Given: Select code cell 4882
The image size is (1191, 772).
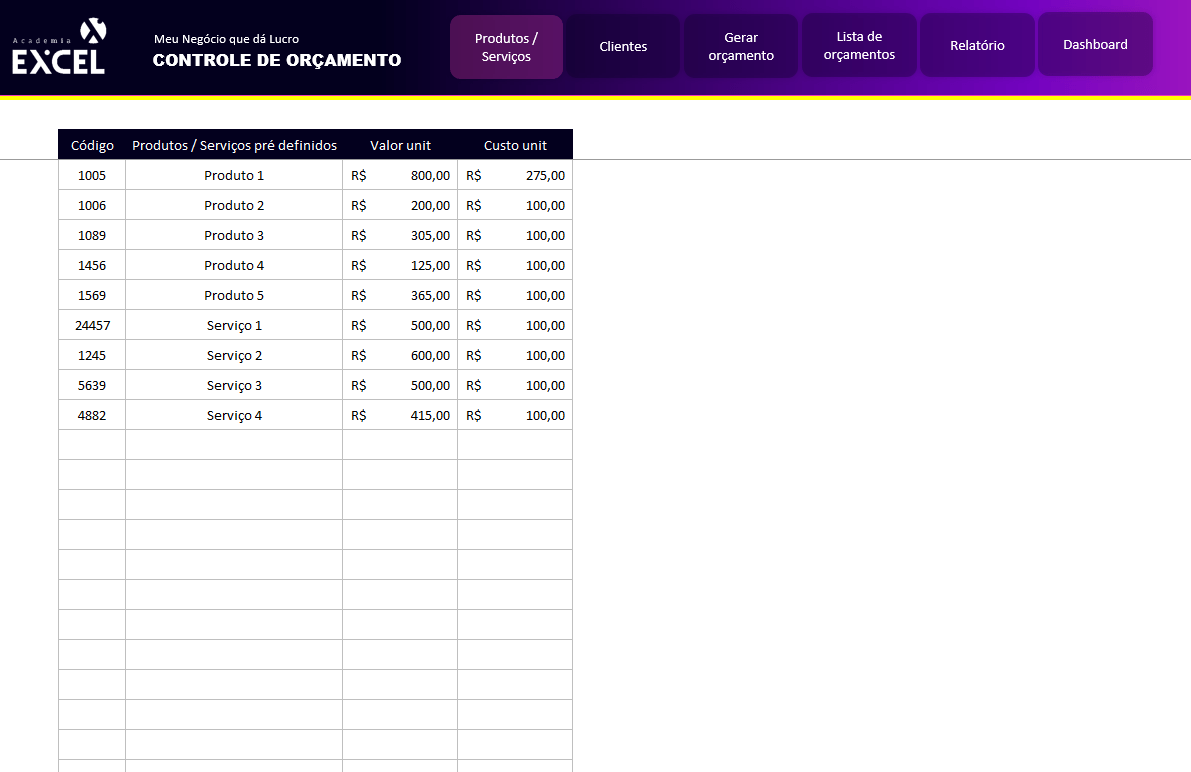Looking at the screenshot, I should [92, 416].
